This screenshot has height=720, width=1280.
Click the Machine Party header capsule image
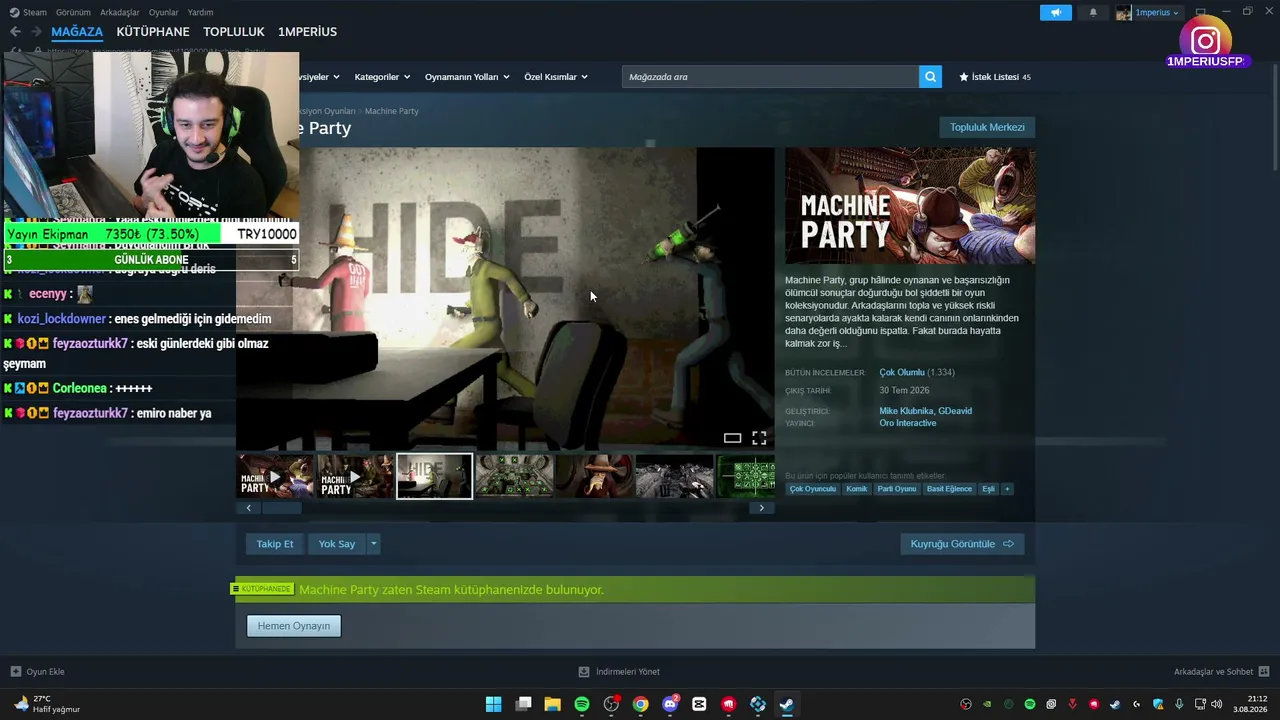click(x=910, y=206)
